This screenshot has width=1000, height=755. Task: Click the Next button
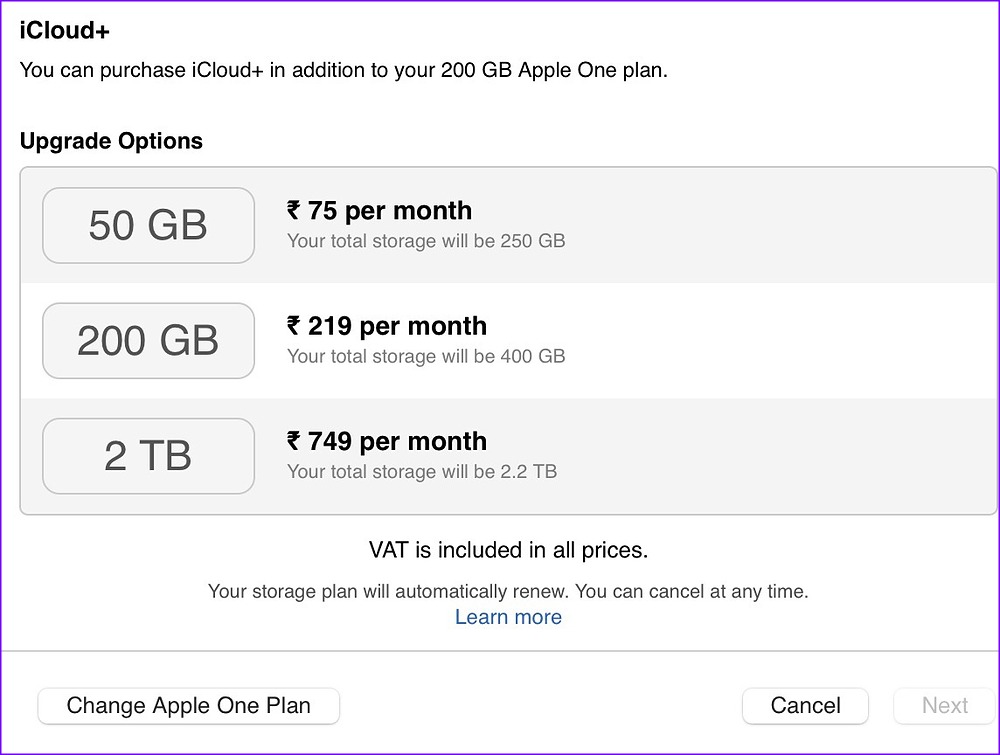tap(944, 706)
